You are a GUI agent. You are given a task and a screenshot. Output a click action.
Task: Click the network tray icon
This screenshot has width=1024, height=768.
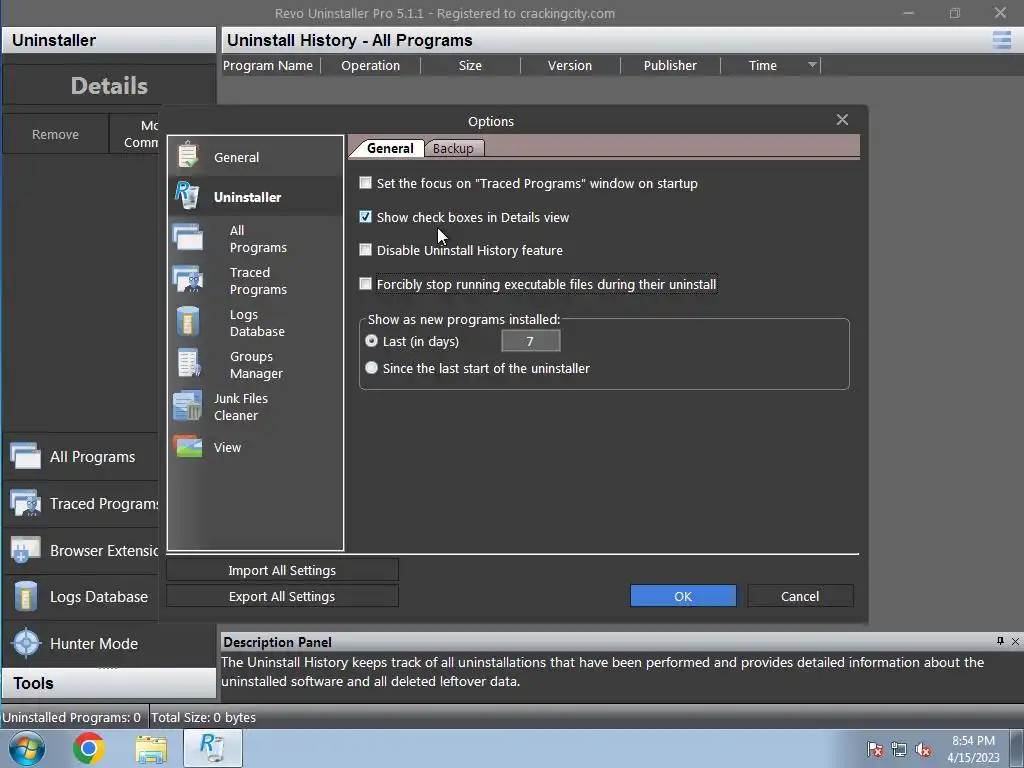pyautogui.click(x=899, y=749)
